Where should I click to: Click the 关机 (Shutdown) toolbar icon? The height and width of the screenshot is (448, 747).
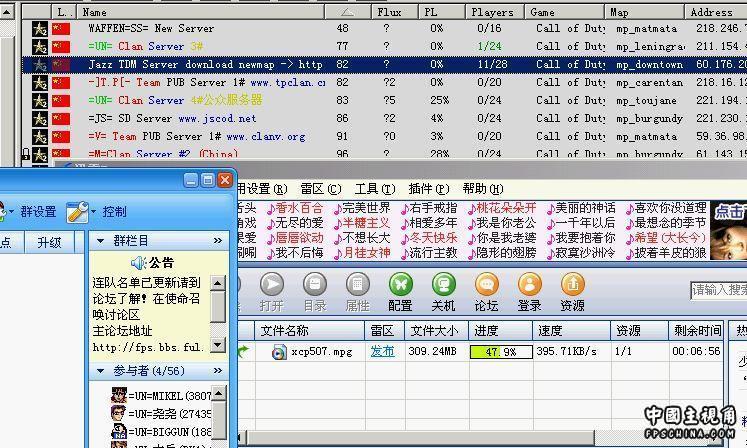[444, 285]
